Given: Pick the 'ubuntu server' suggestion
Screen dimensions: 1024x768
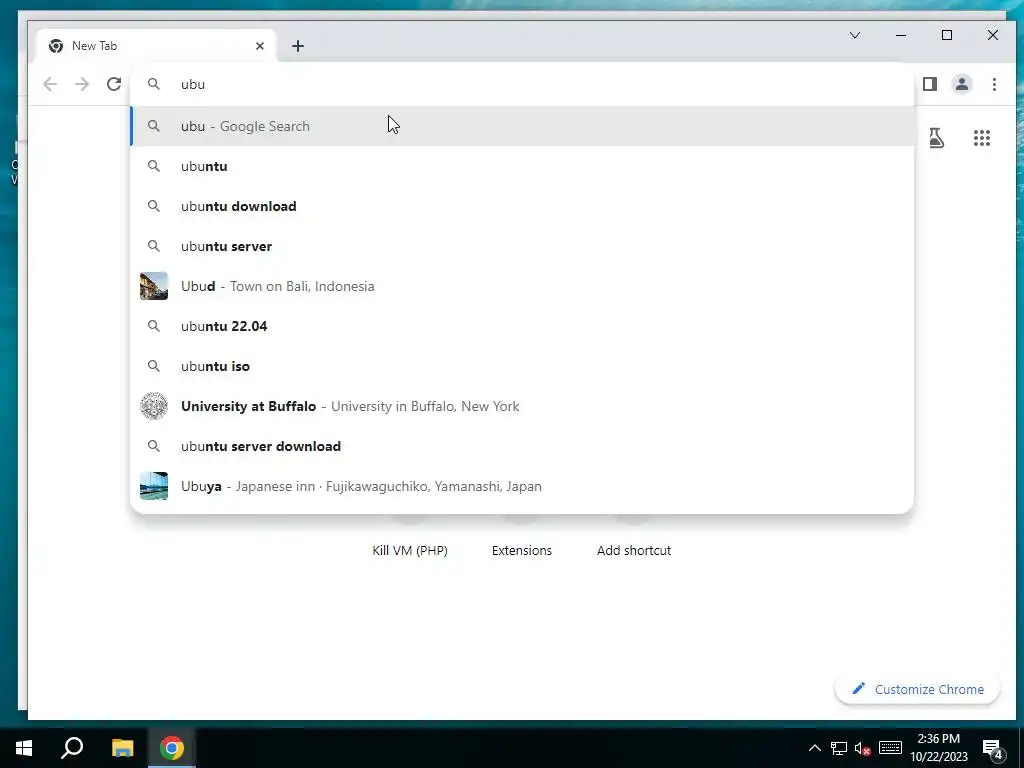Looking at the screenshot, I should [522, 246].
